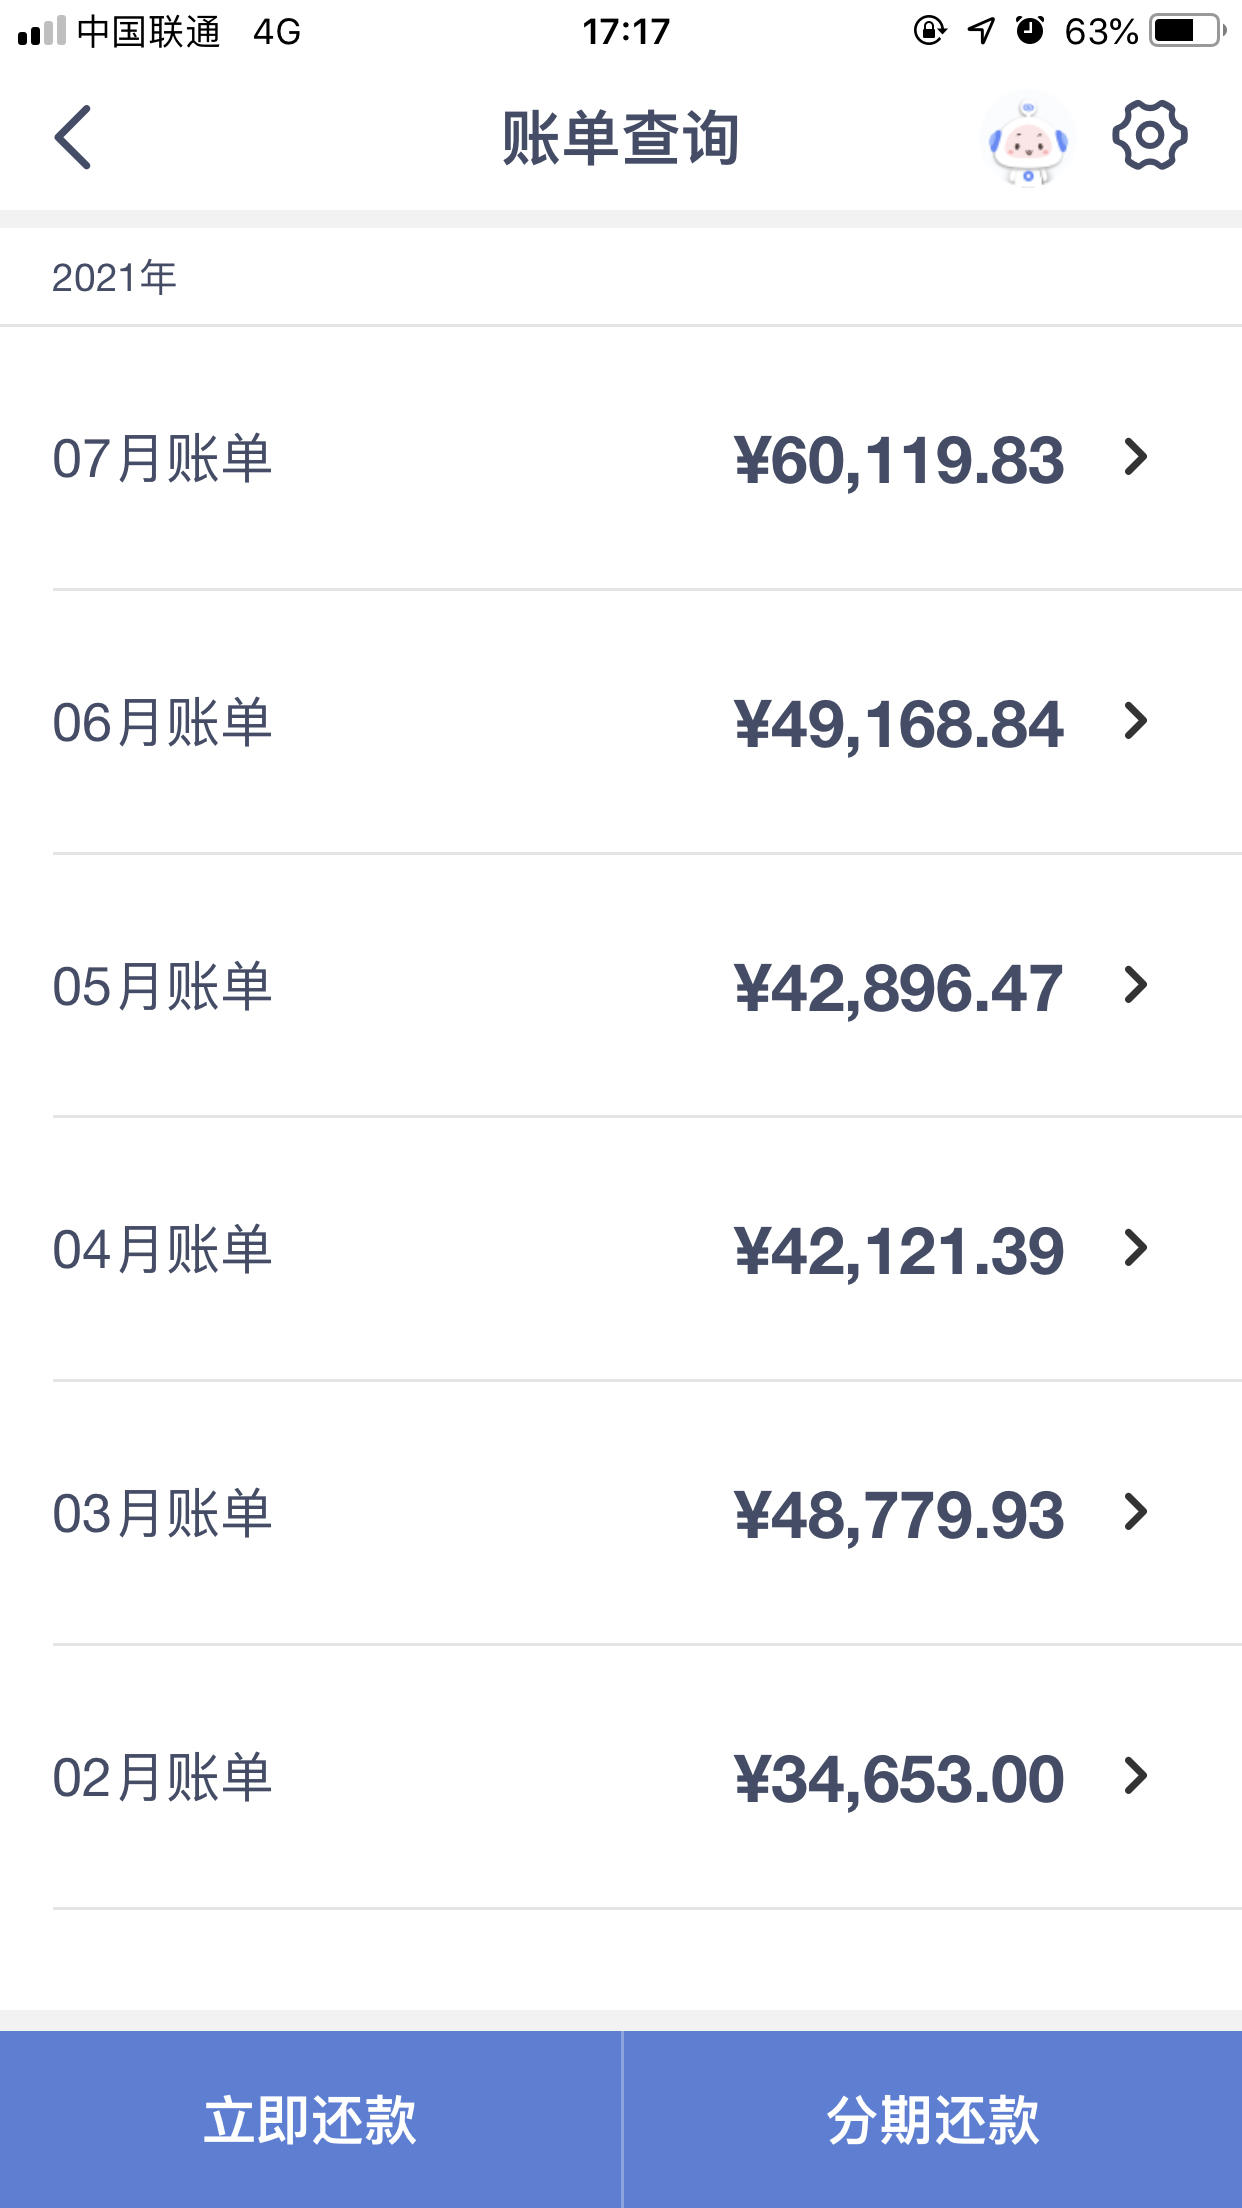1242x2208 pixels.
Task: Tap the back arrow icon
Action: click(x=73, y=137)
